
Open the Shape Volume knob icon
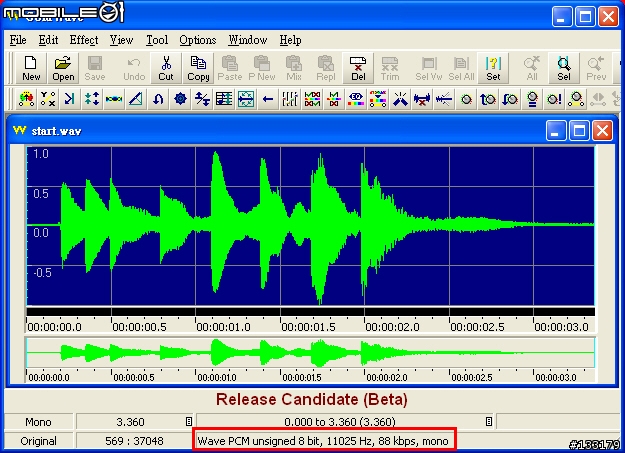pos(576,99)
